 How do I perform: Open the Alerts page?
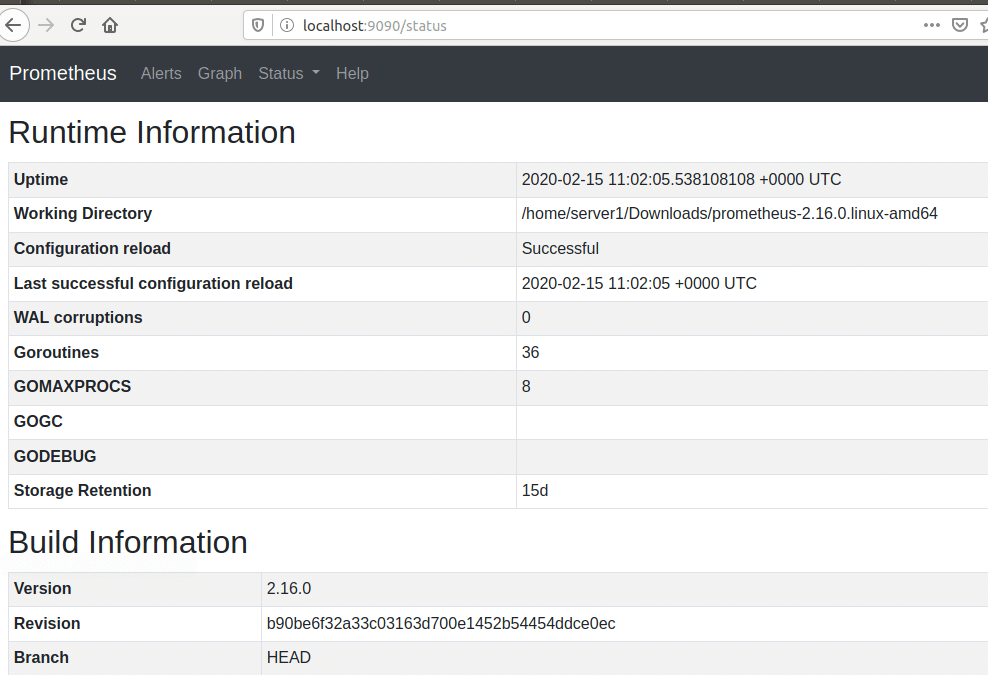click(x=161, y=73)
